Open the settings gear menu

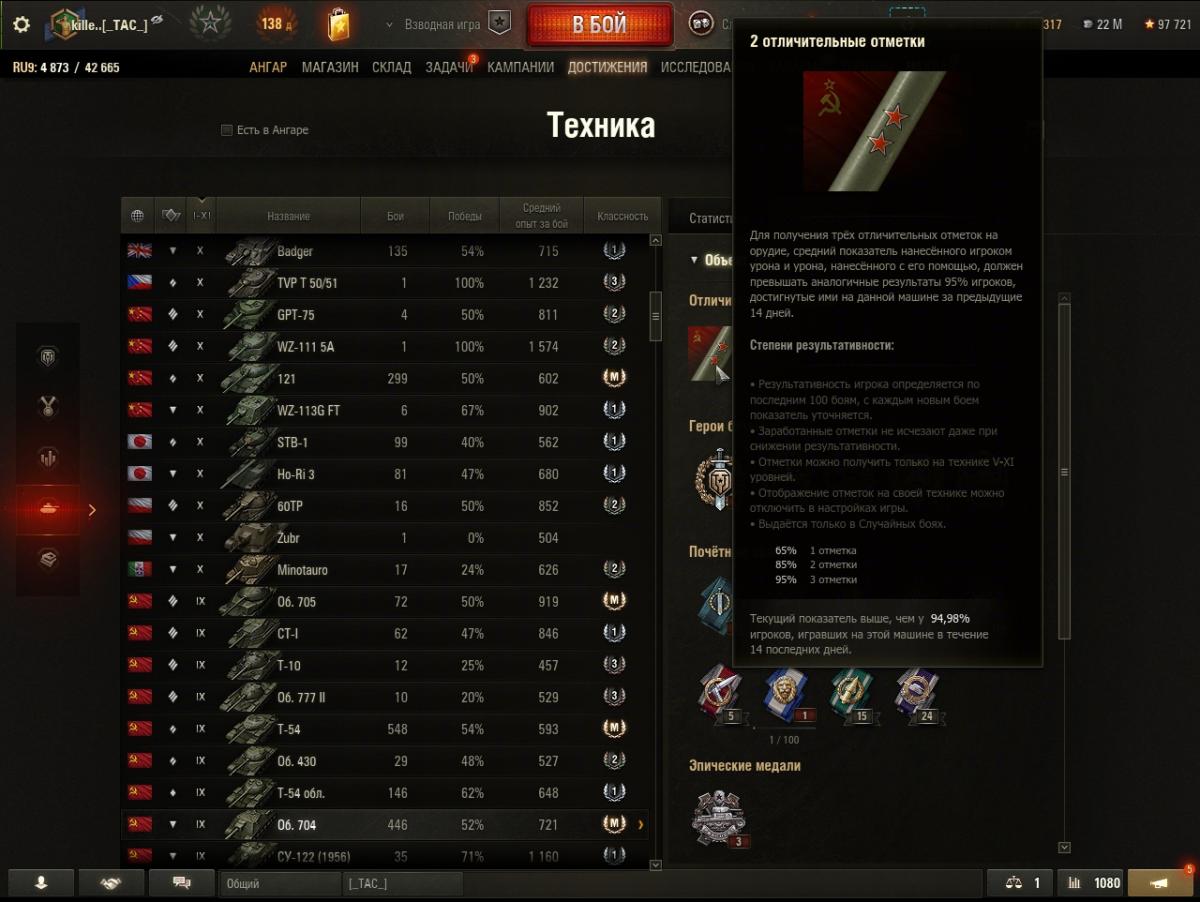click(21, 25)
